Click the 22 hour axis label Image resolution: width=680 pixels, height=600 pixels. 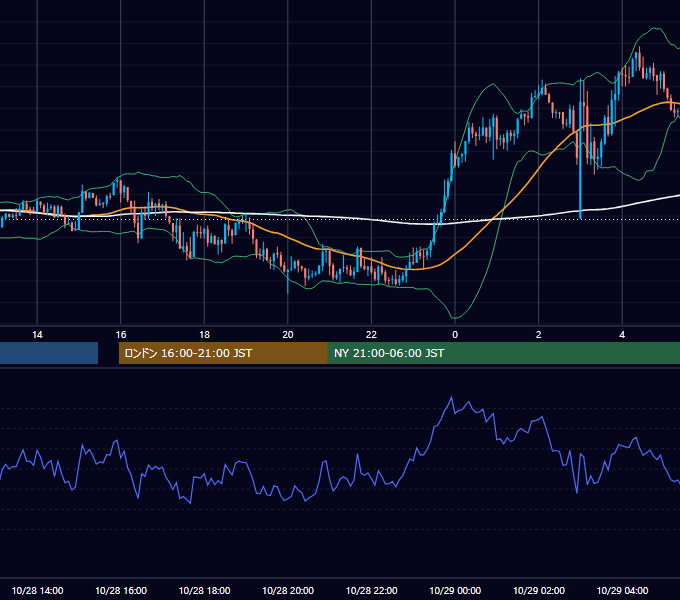tap(371, 335)
